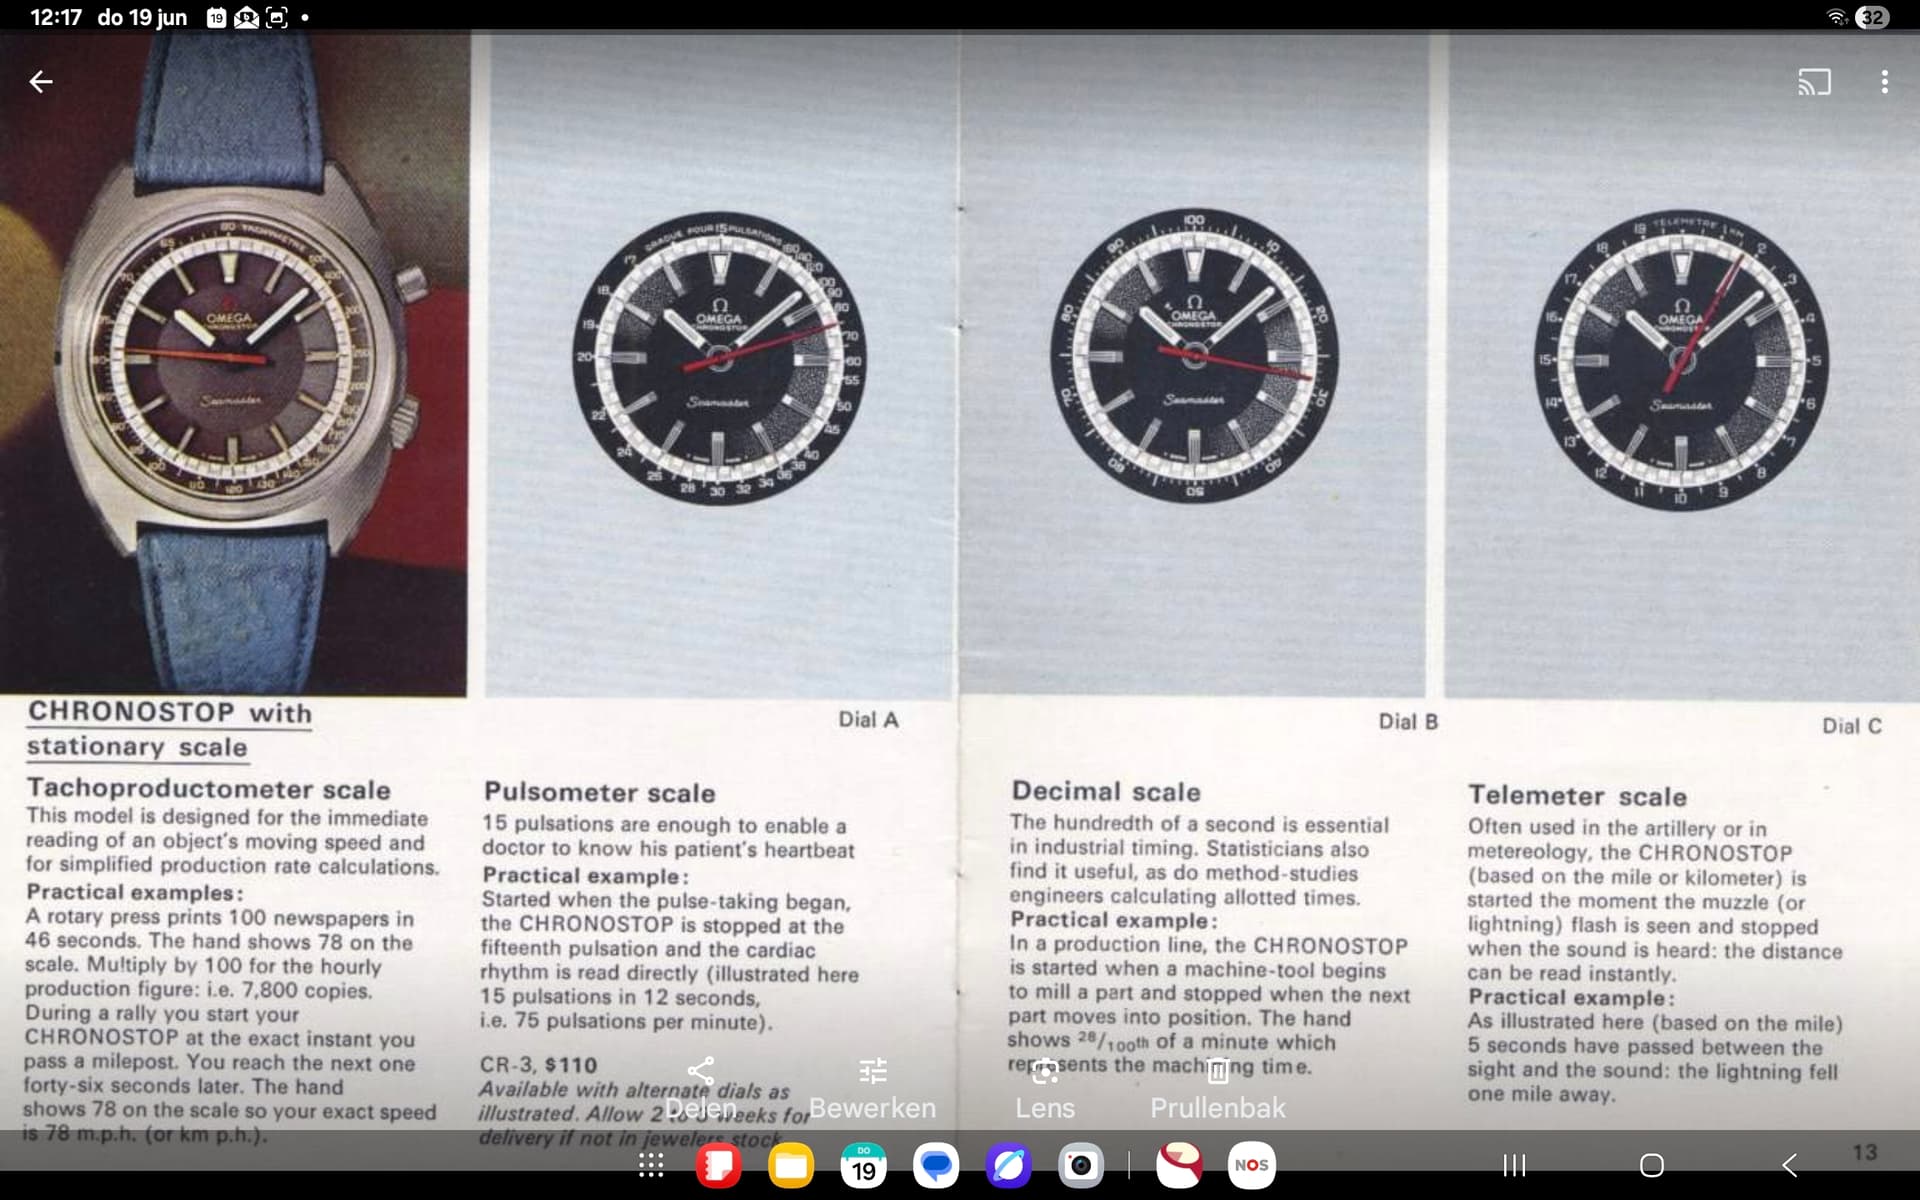Screen dimensions: 1920x1200
Task: Launch the red Samsung Notes app
Action: point(718,1165)
